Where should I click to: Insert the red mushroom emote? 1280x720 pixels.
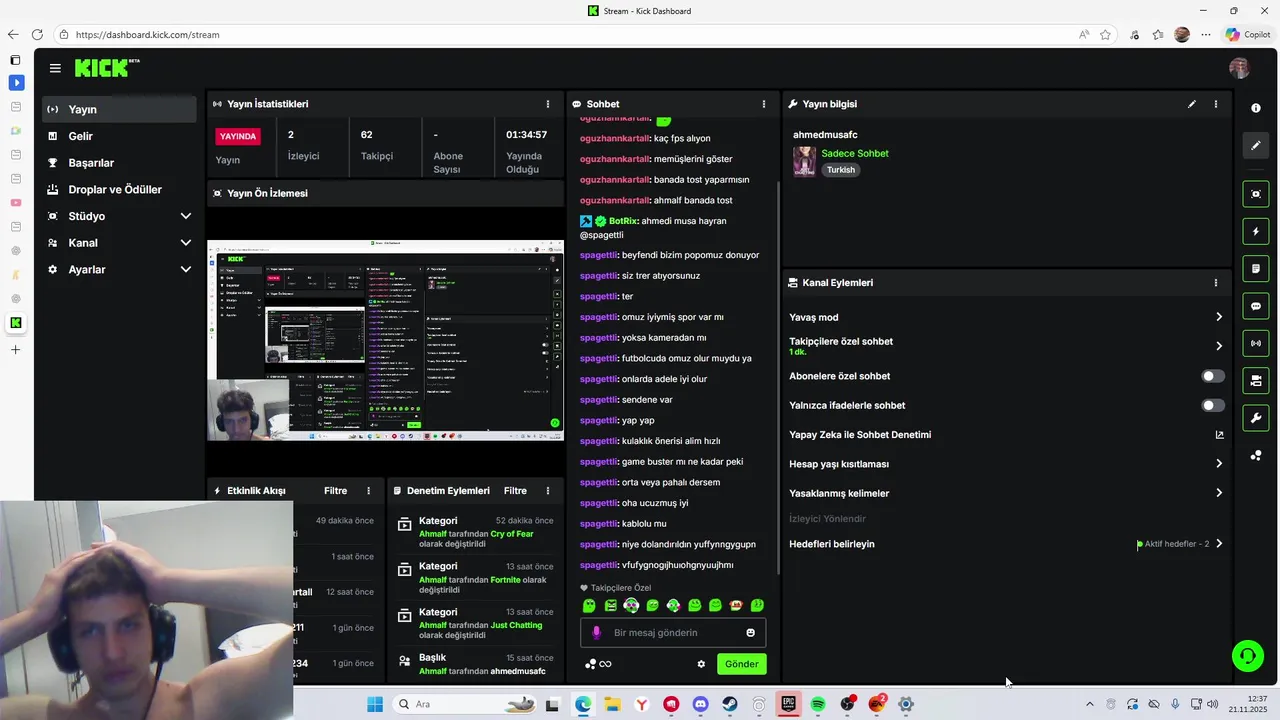736,606
